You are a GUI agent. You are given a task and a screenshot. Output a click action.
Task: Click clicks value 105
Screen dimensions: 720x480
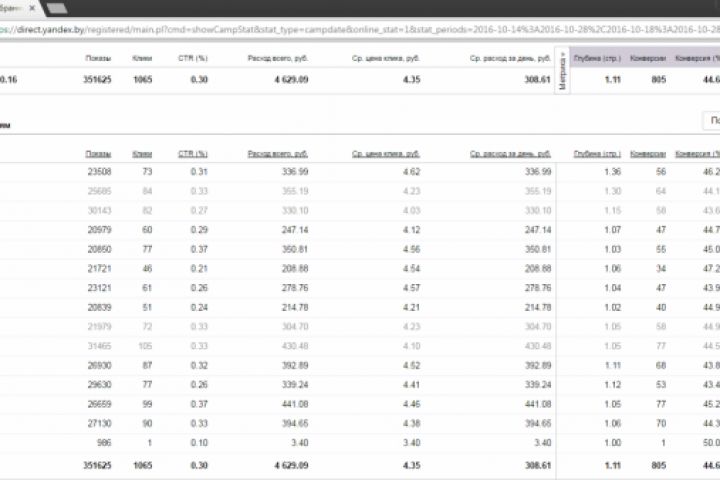click(145, 346)
